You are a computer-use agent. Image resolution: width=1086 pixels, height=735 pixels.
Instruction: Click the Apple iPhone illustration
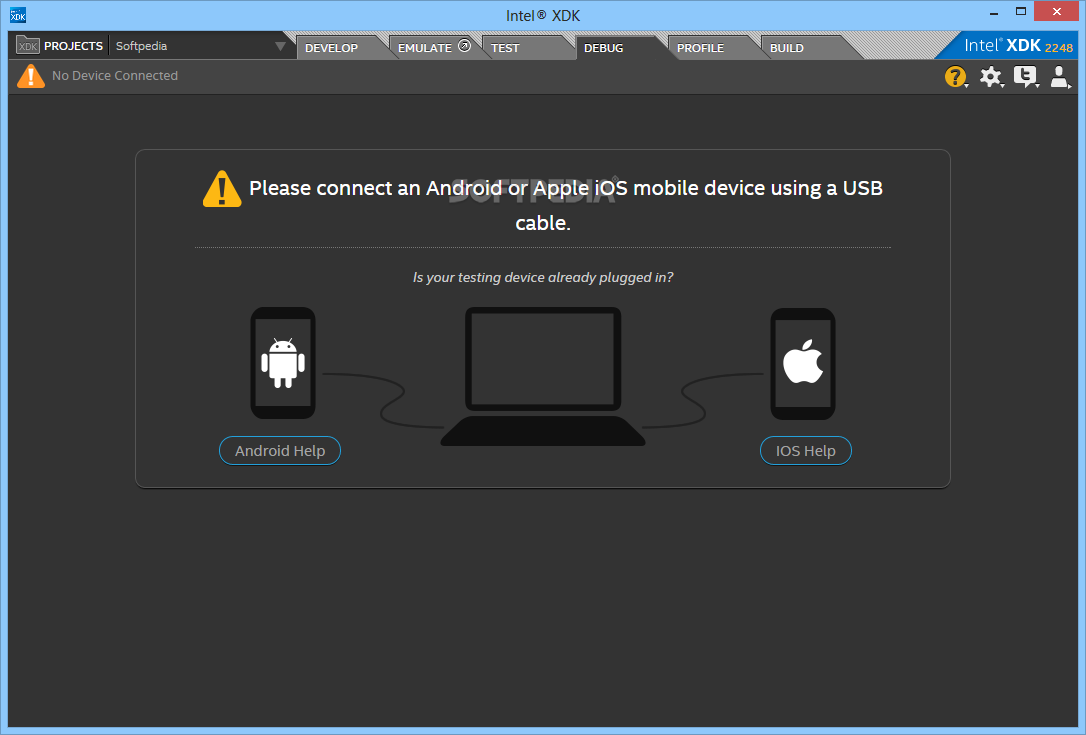point(803,364)
